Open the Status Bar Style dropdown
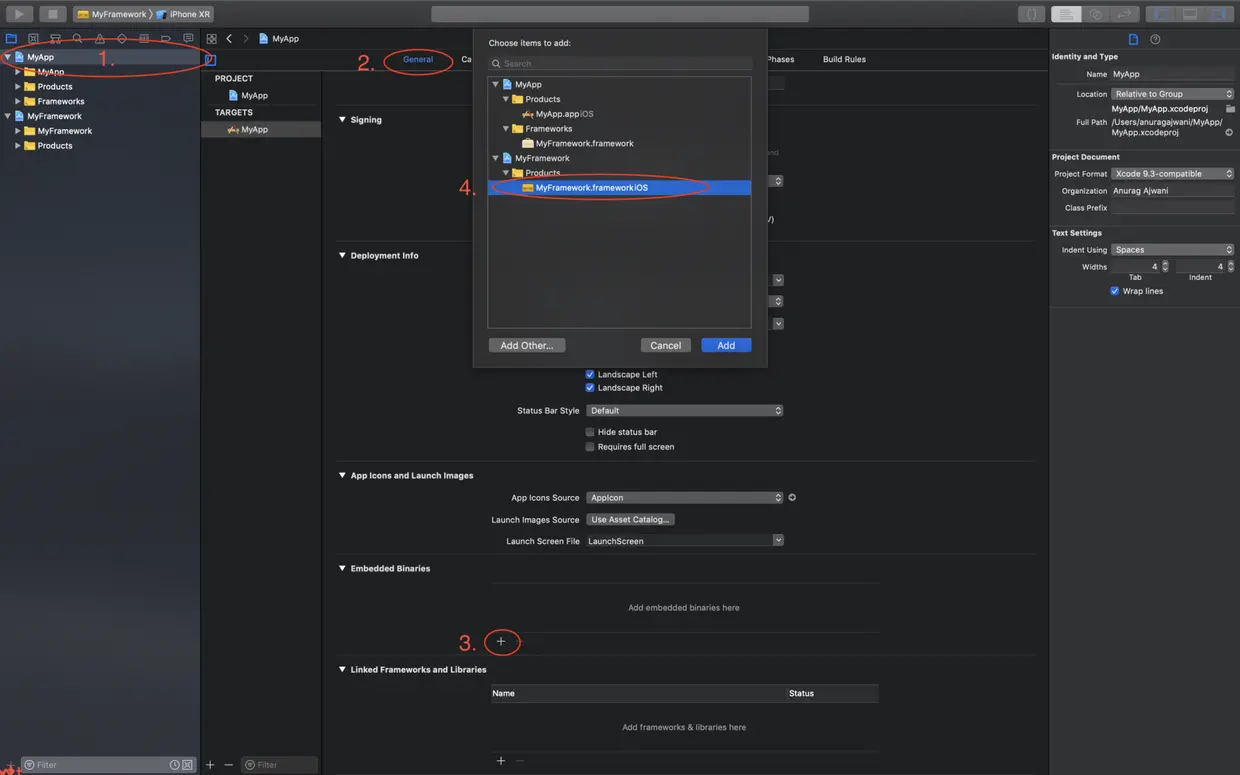This screenshot has height=775, width=1240. [685, 410]
